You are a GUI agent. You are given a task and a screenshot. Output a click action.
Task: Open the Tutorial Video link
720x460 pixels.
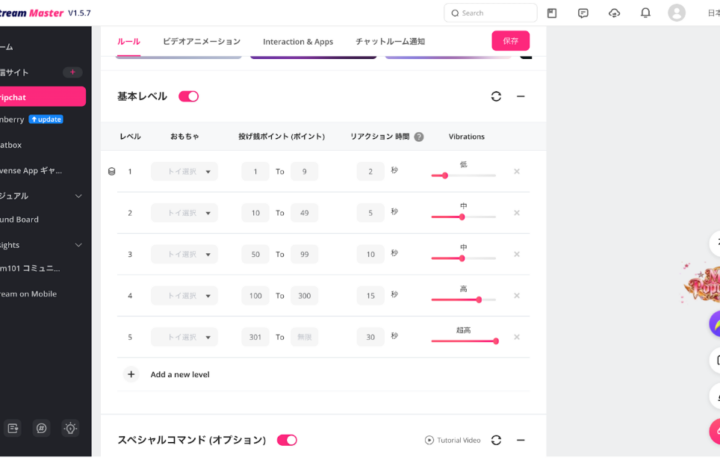point(452,440)
